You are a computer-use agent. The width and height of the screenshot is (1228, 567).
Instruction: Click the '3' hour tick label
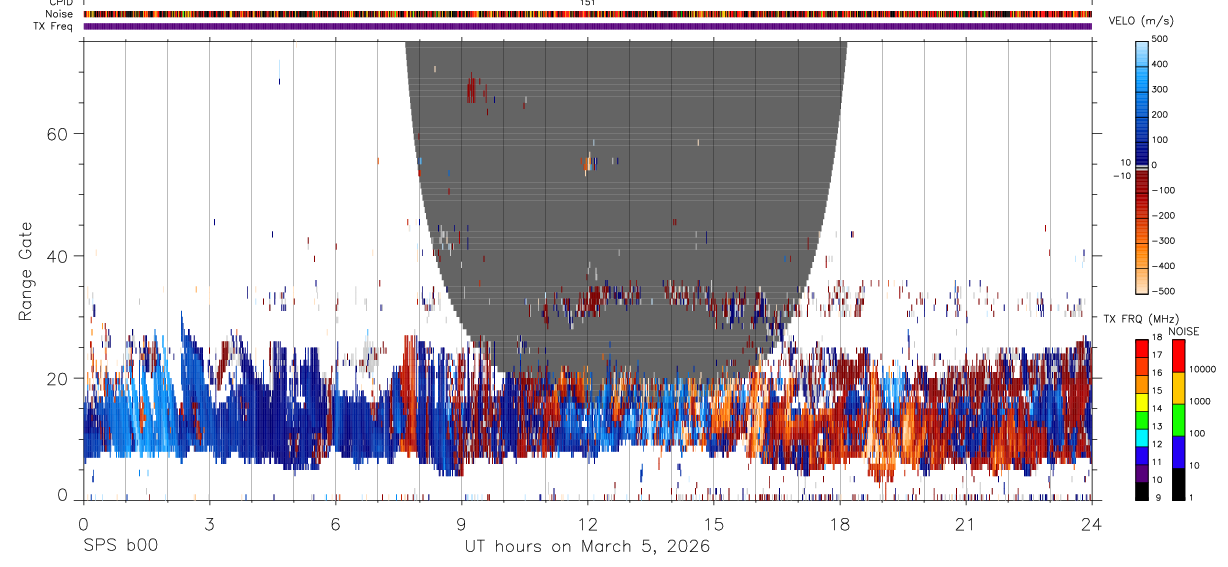[x=209, y=524]
